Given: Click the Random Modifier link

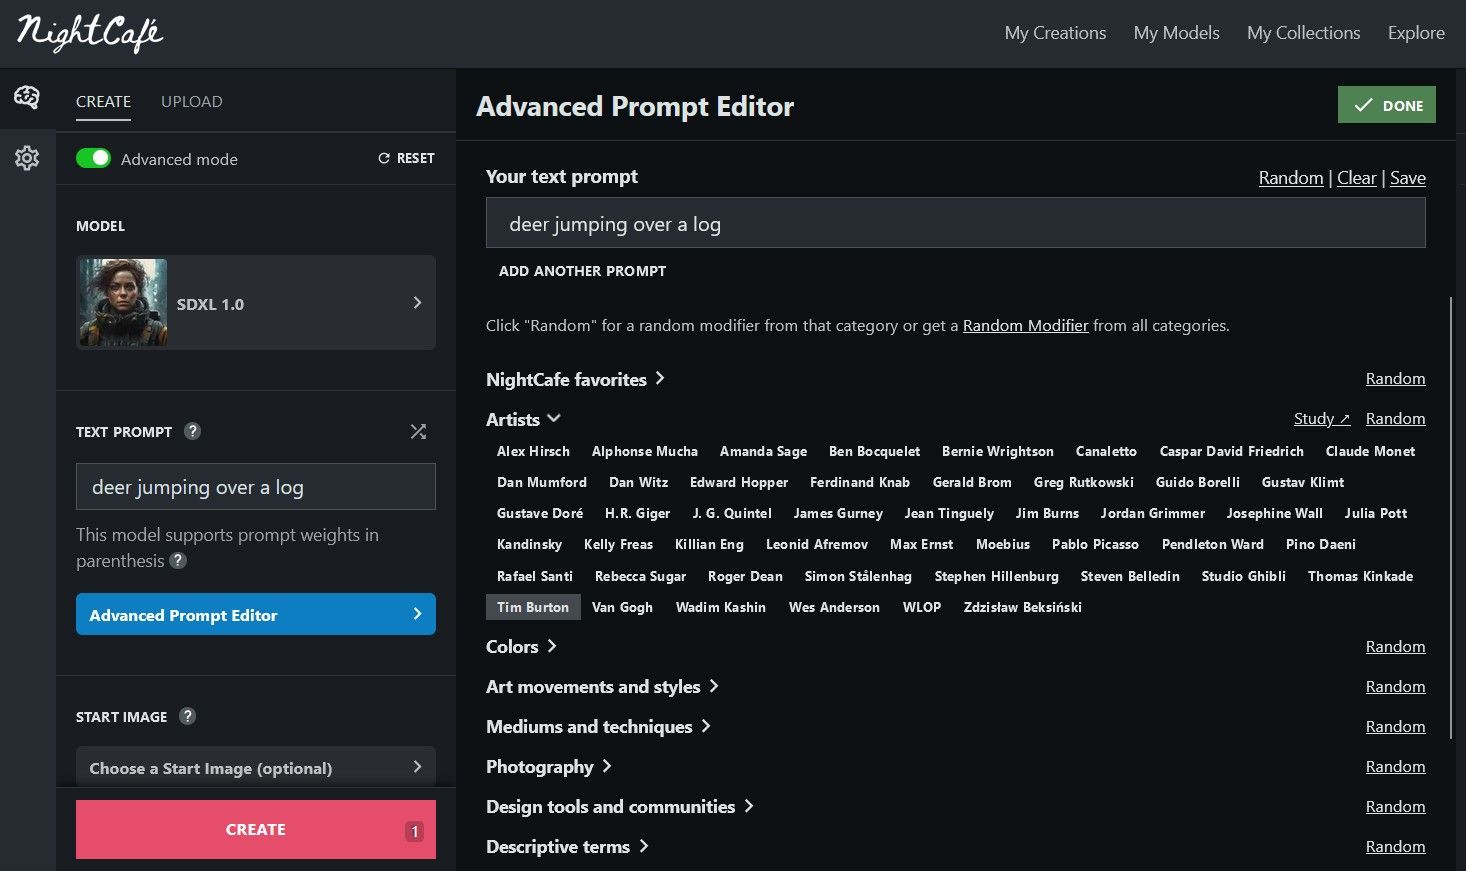Looking at the screenshot, I should click(1025, 325).
